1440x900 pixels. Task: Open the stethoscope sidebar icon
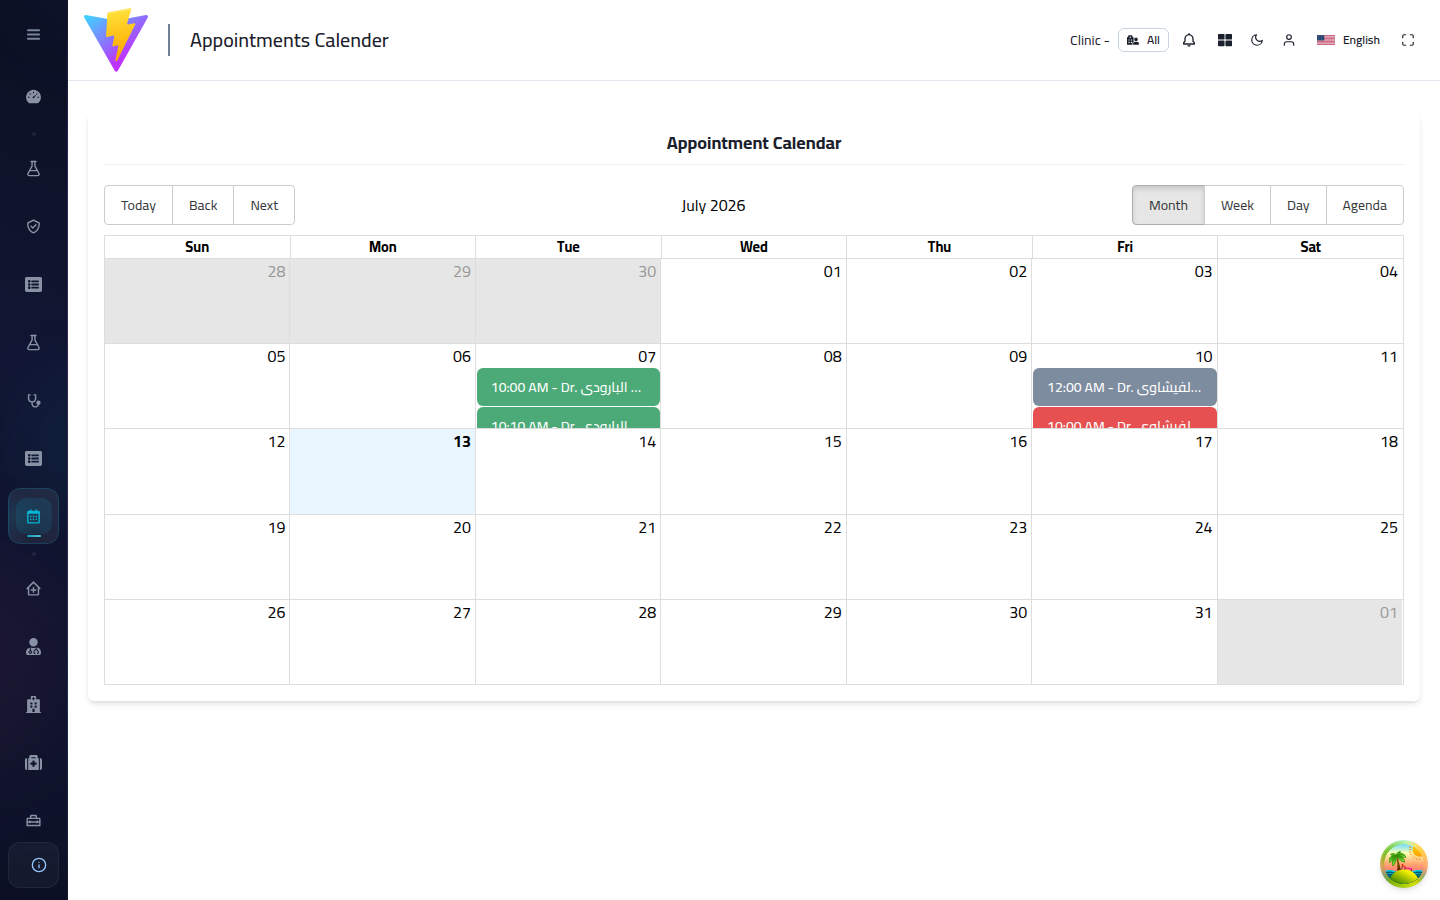pyautogui.click(x=33, y=401)
